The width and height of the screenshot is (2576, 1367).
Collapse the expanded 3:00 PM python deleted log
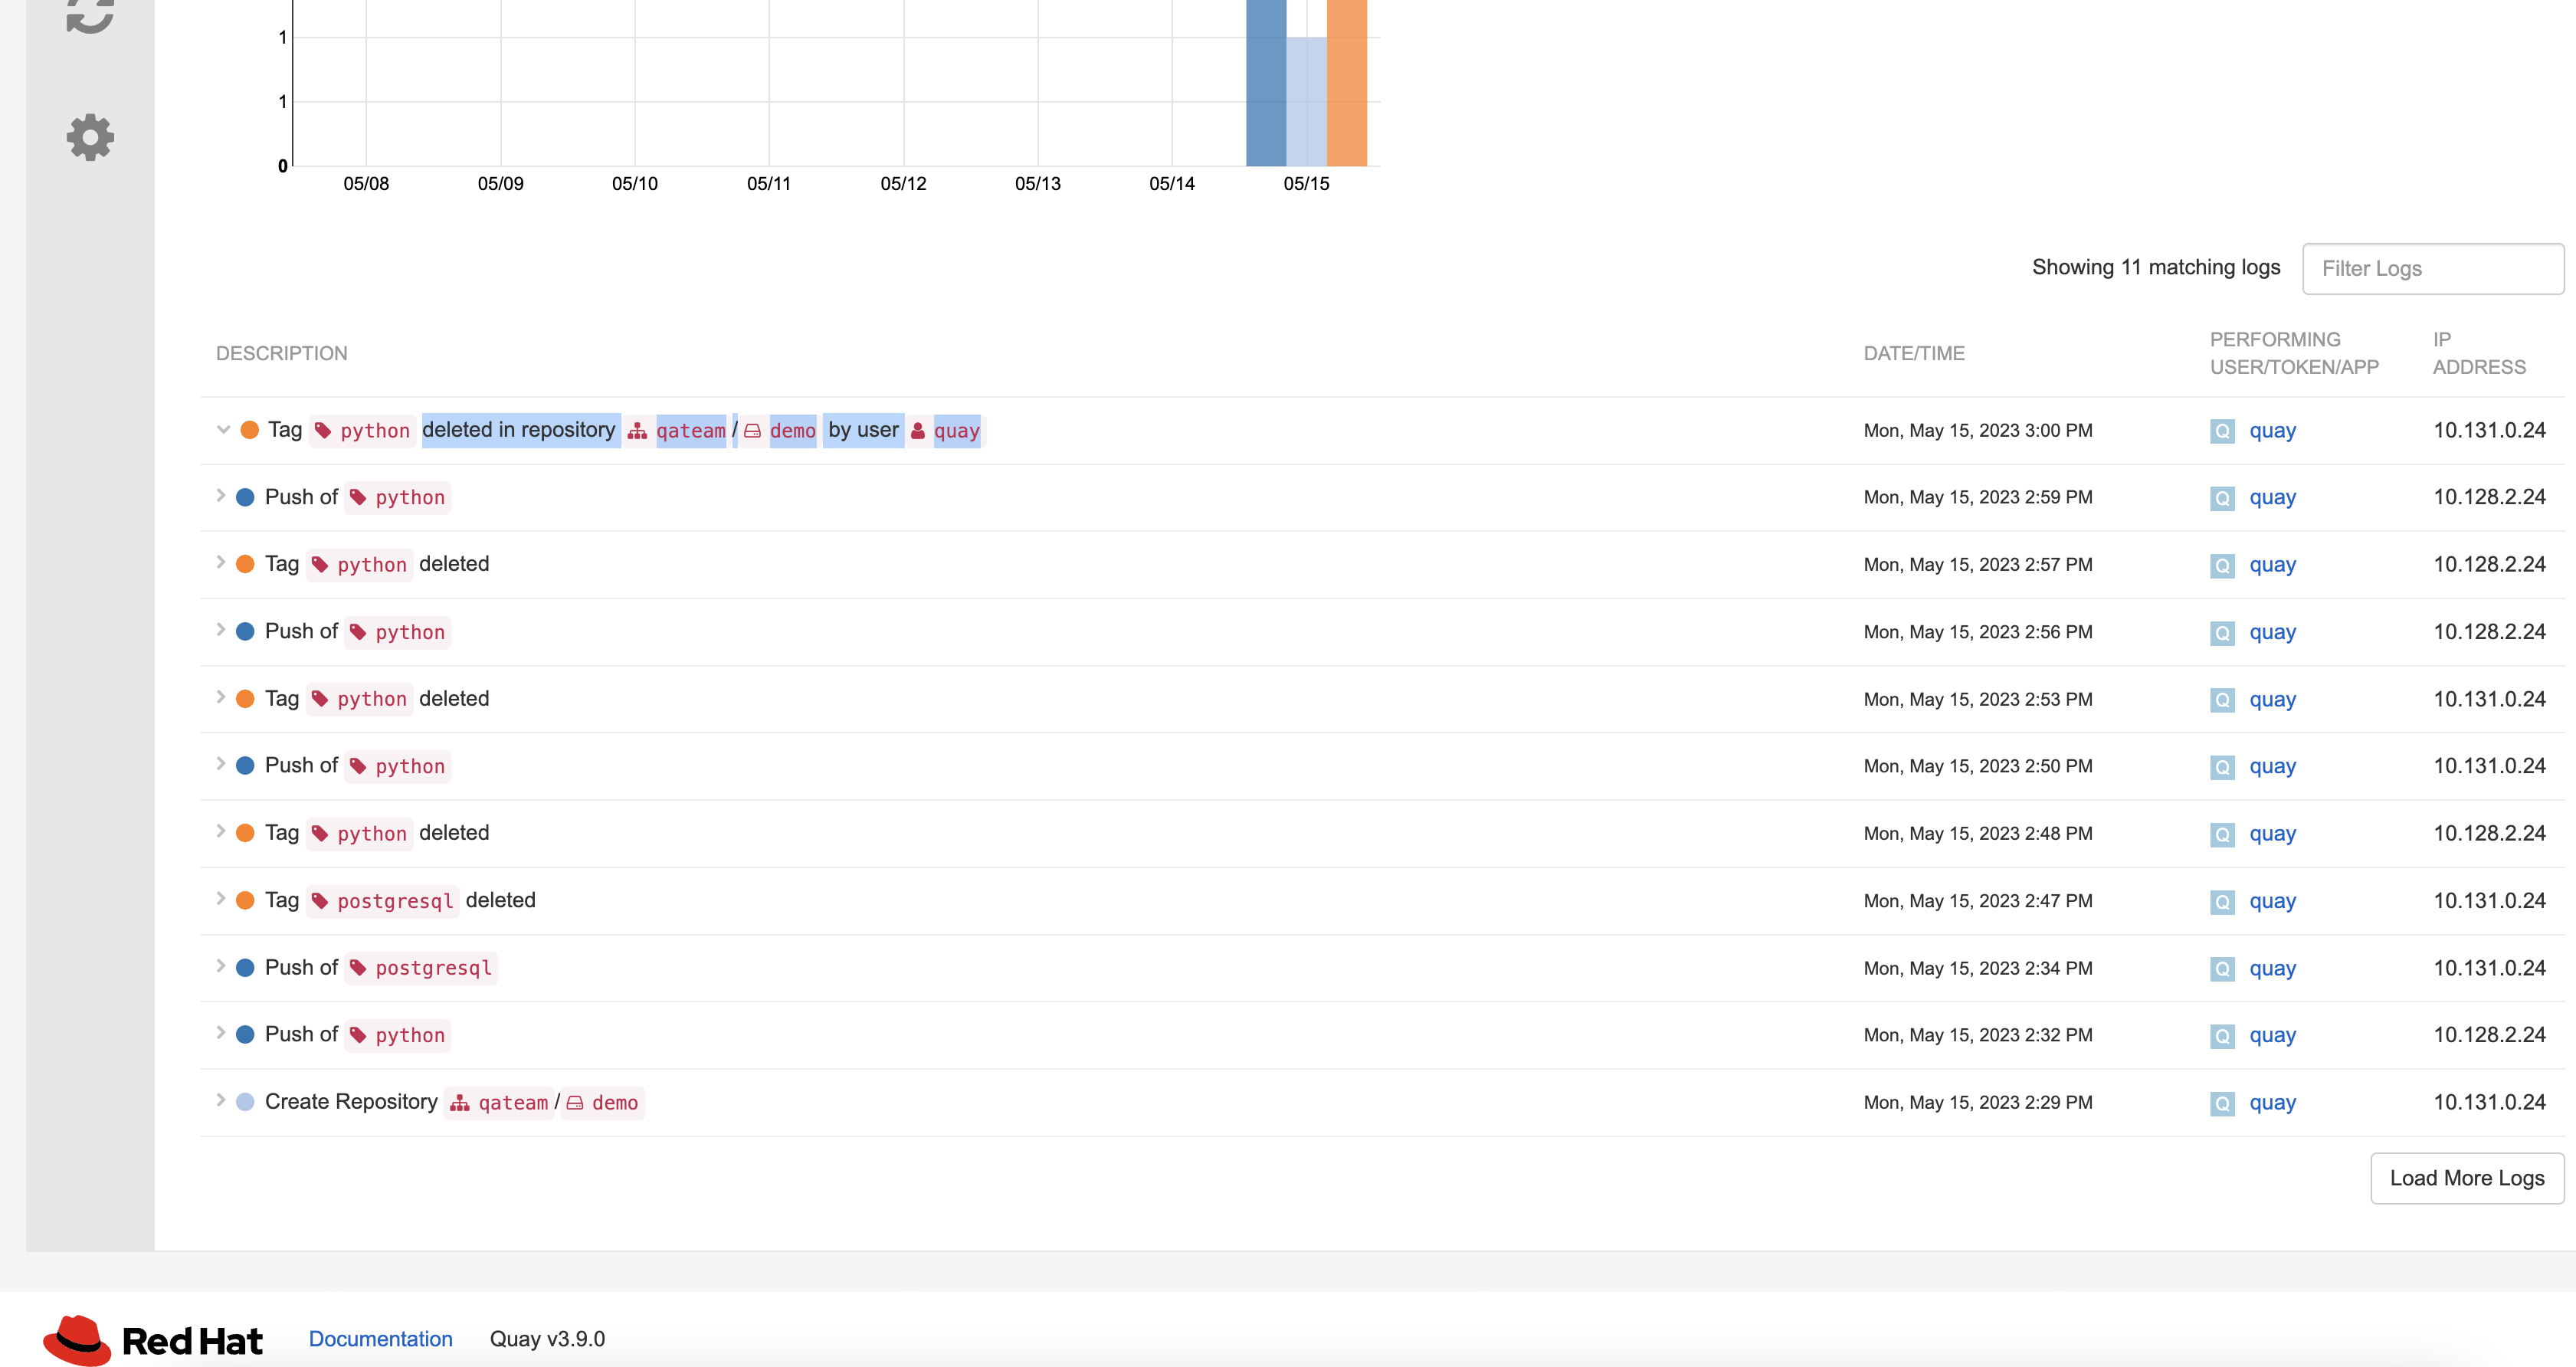click(223, 430)
